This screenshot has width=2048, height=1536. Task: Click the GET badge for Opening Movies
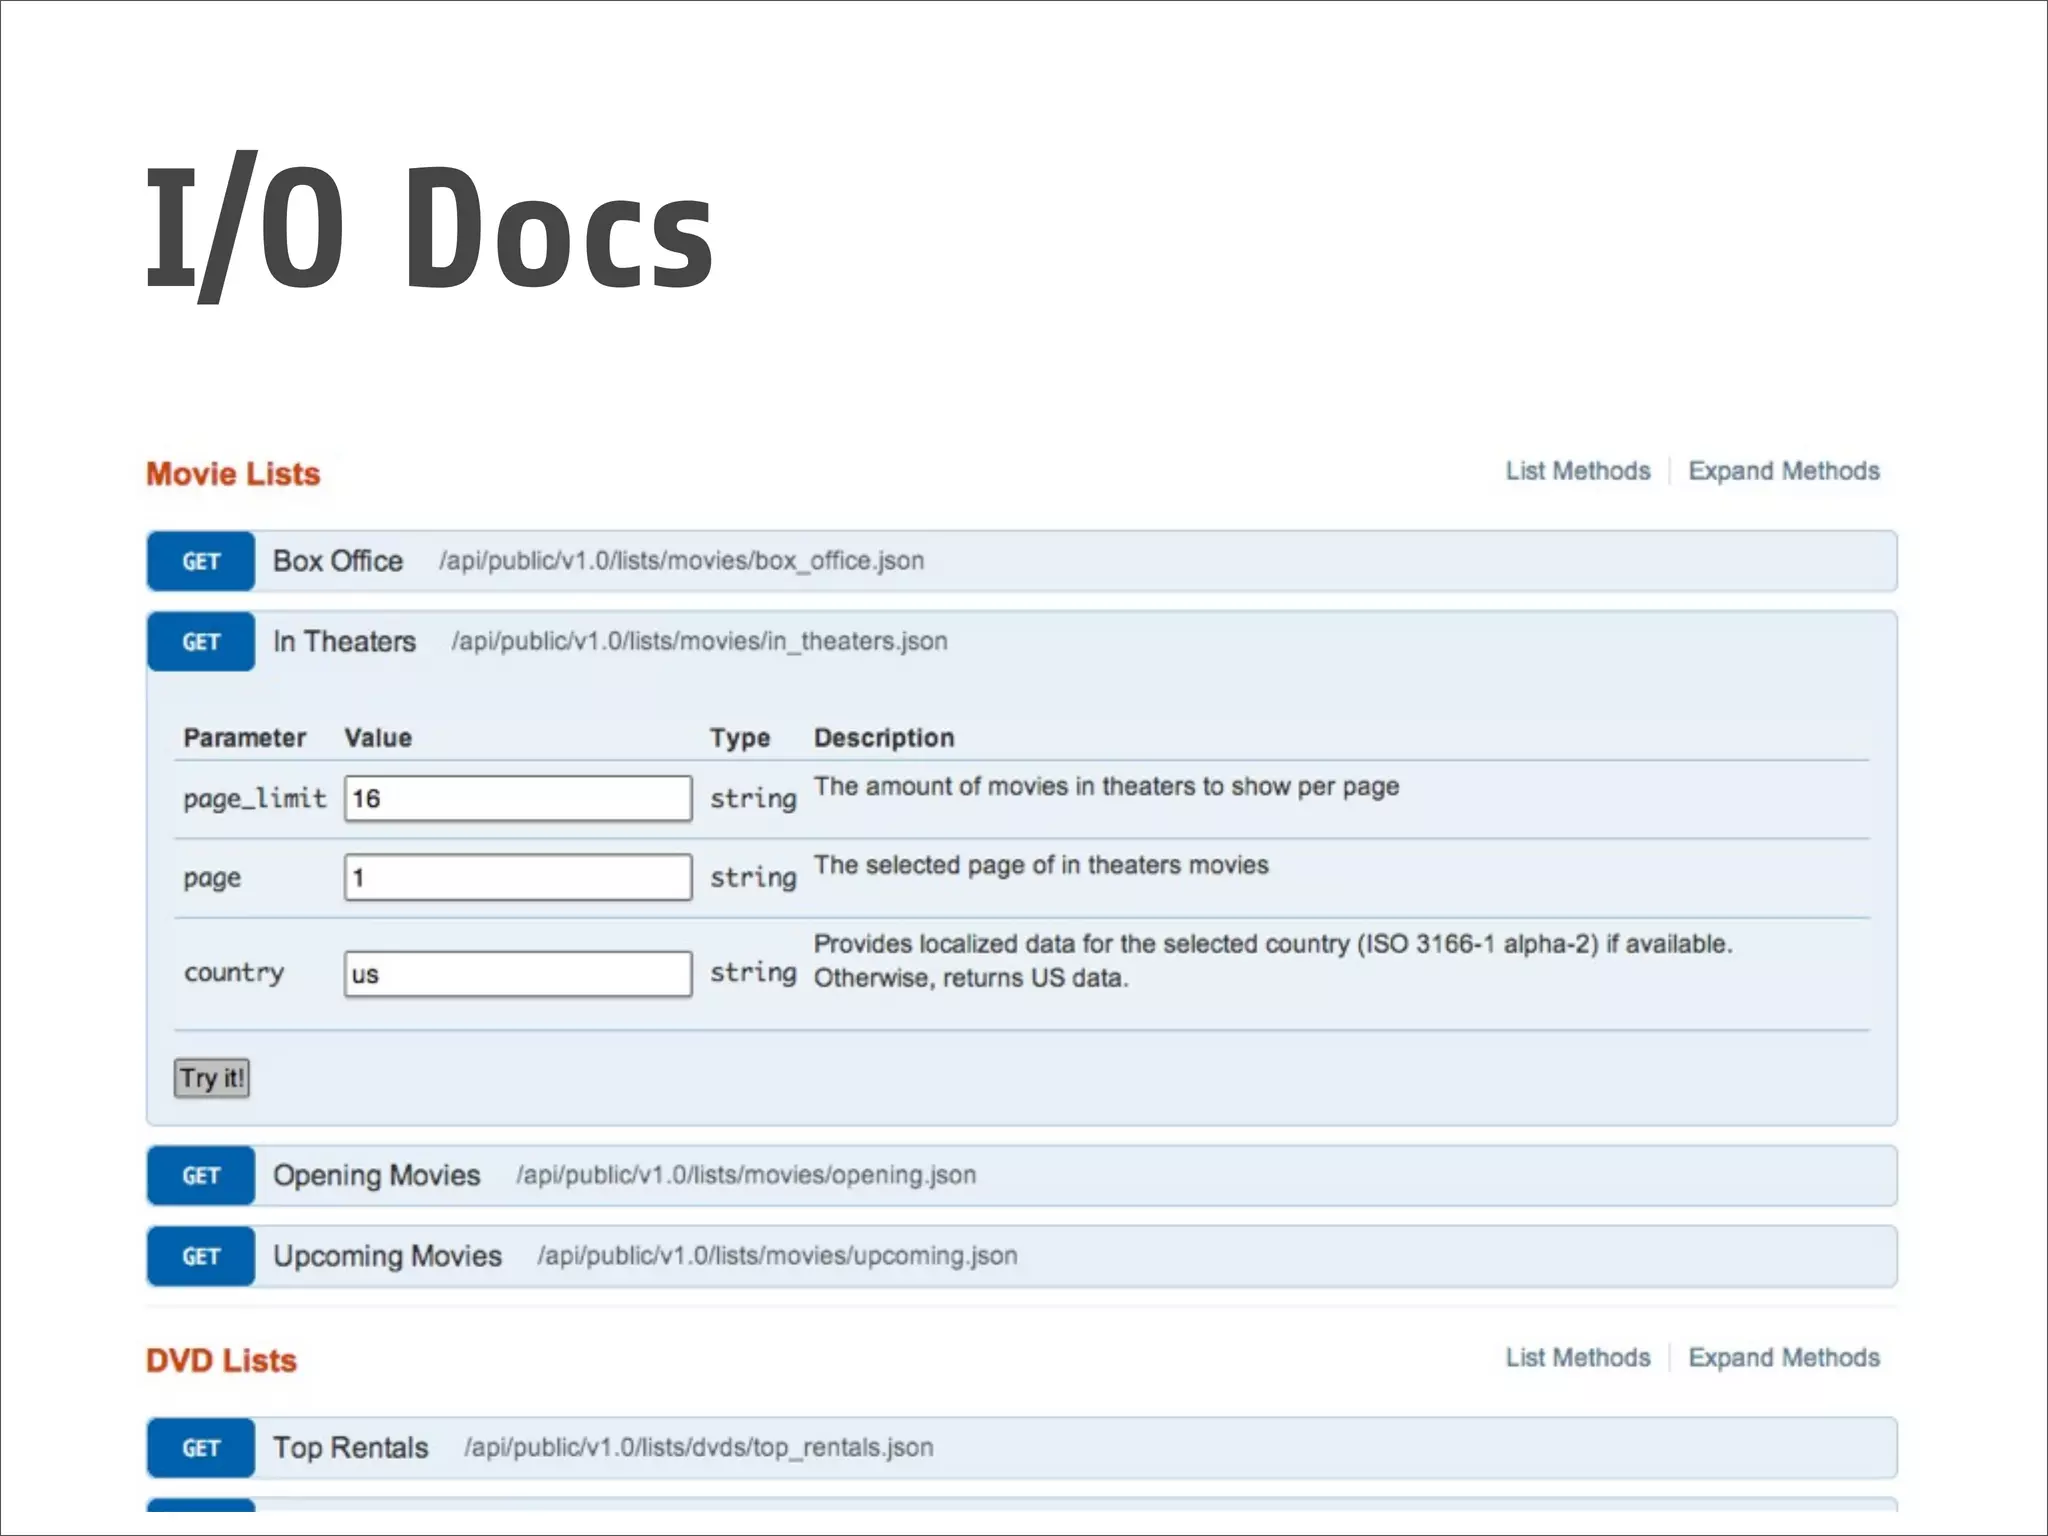point(201,1175)
